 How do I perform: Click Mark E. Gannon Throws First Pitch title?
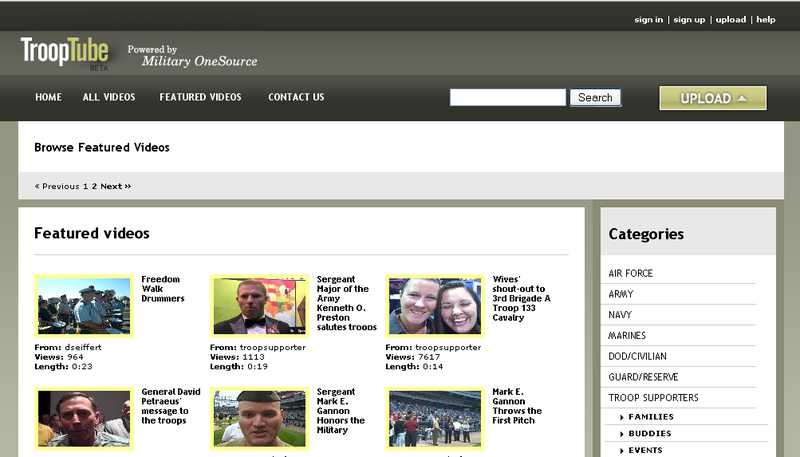coord(517,406)
